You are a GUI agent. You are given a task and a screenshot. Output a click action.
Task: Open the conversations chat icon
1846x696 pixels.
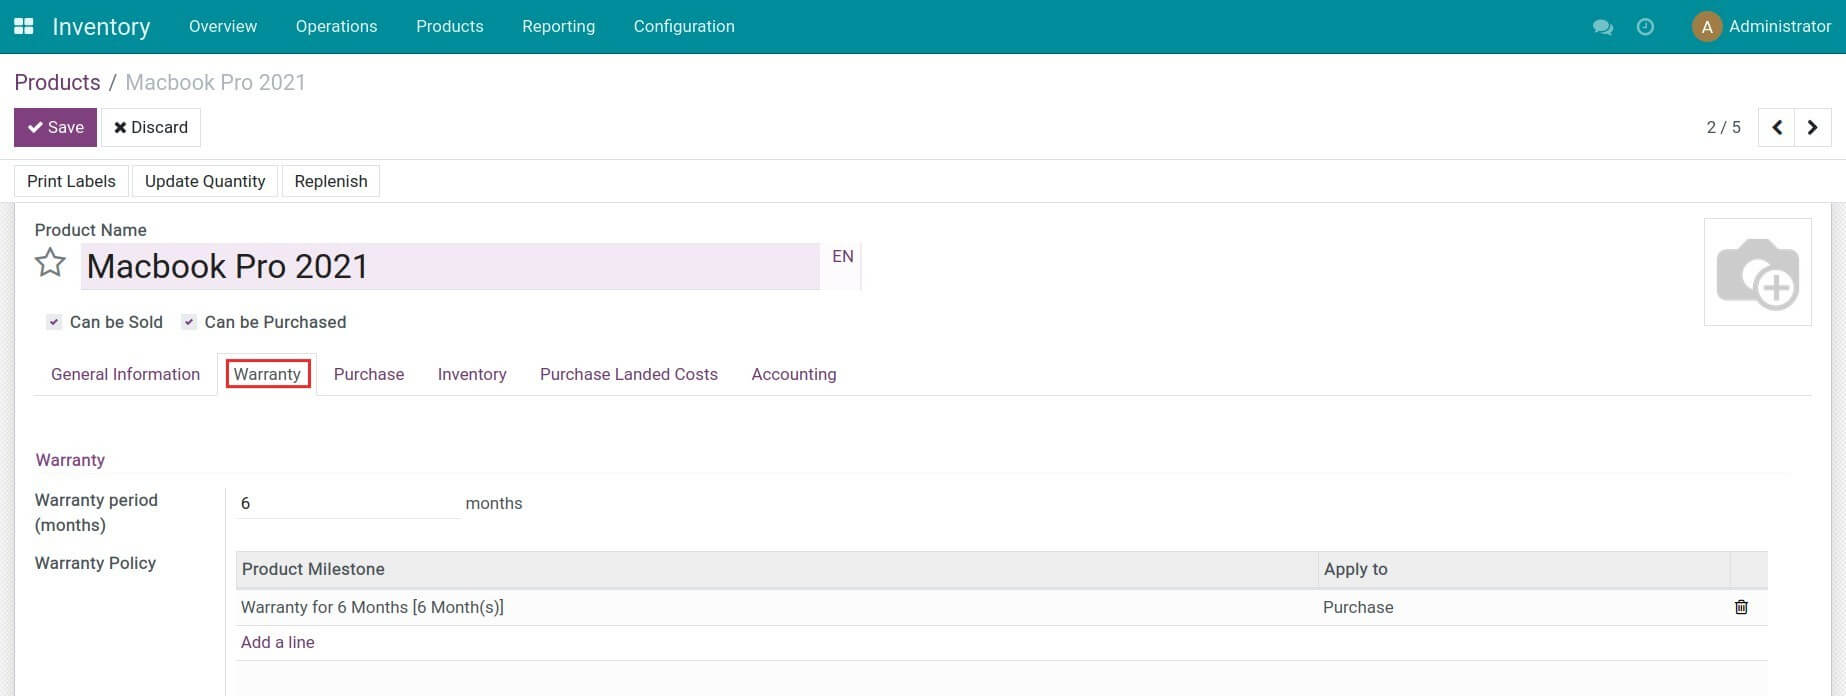click(1602, 27)
